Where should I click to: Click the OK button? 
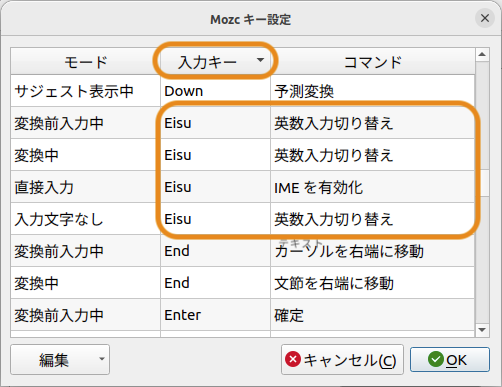click(450, 360)
